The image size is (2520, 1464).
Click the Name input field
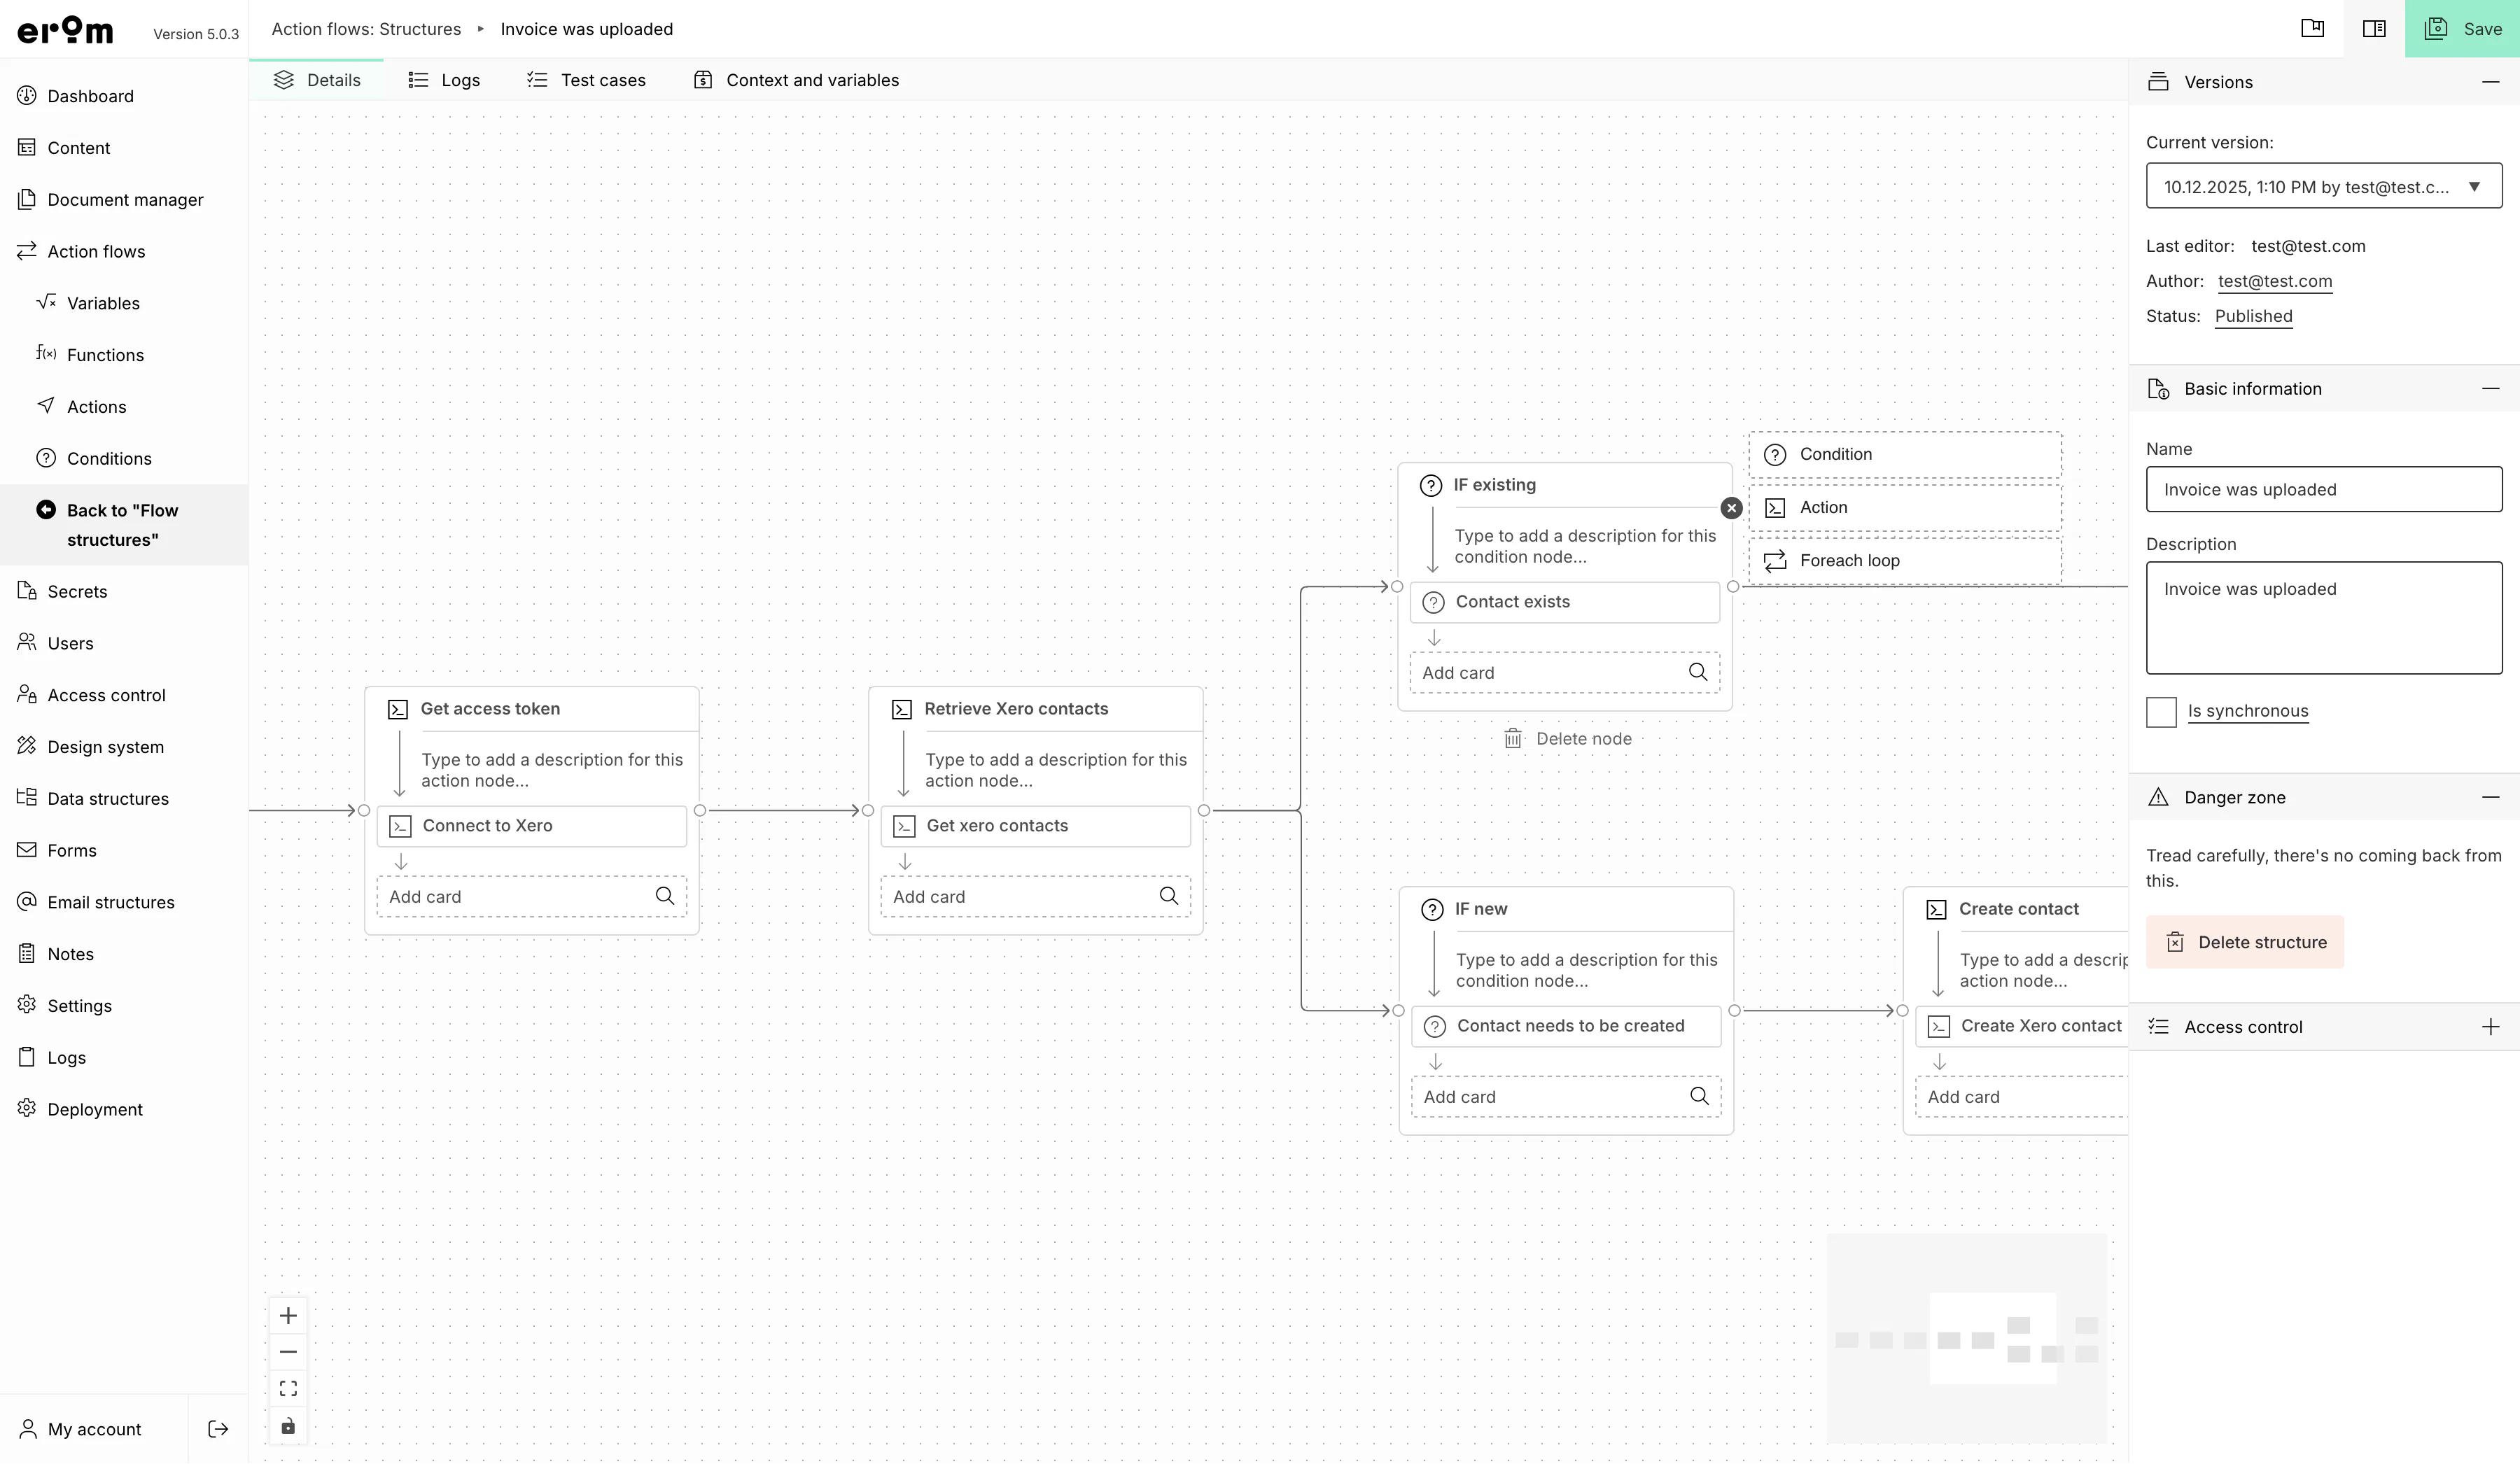2324,489
